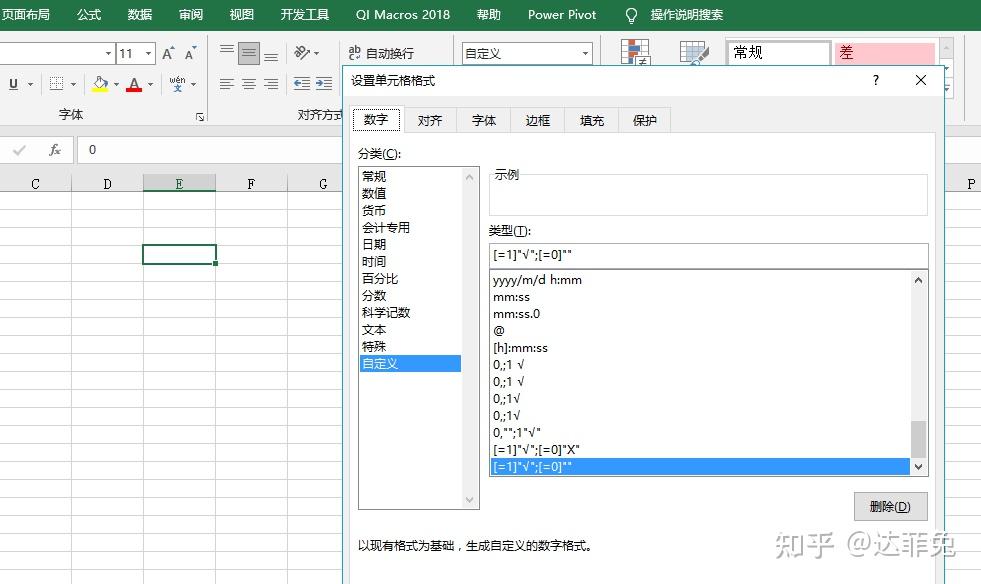The image size is (981, 584).
Task: Expand the borders dropdown arrow
Action: pos(73,84)
